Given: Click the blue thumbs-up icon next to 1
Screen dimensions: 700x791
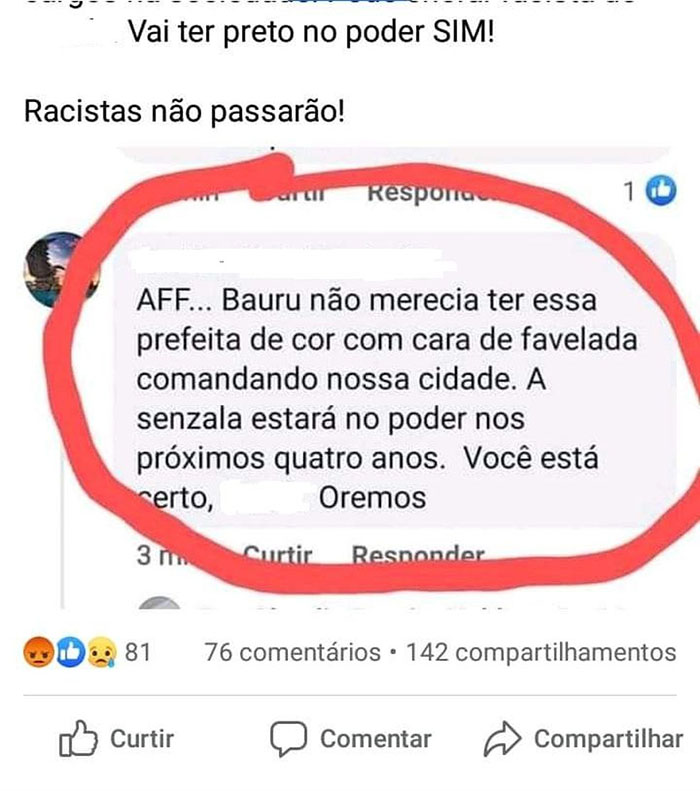Looking at the screenshot, I should click(x=661, y=190).
